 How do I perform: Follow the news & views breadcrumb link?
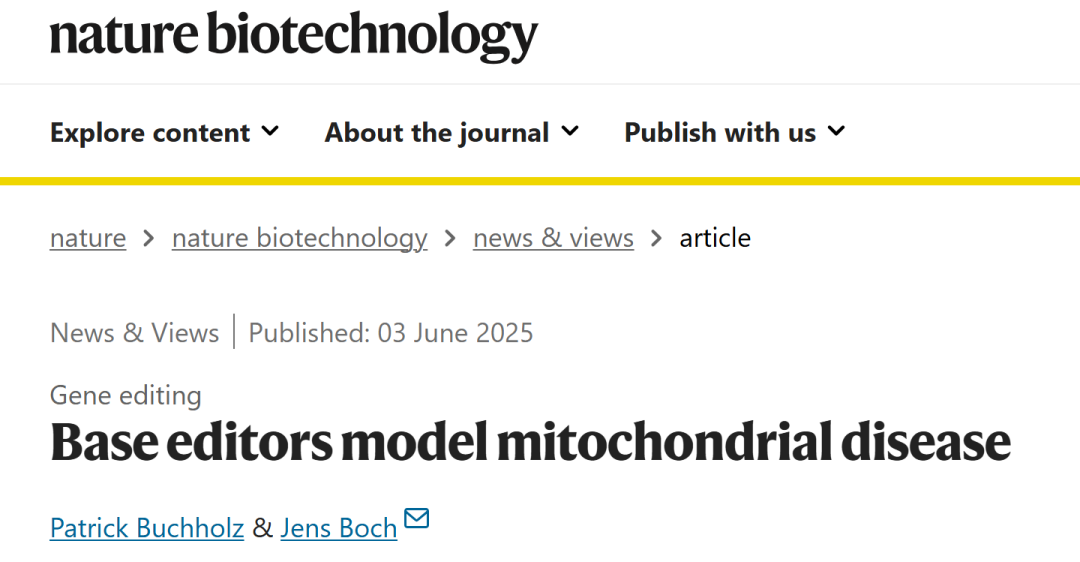click(x=553, y=238)
